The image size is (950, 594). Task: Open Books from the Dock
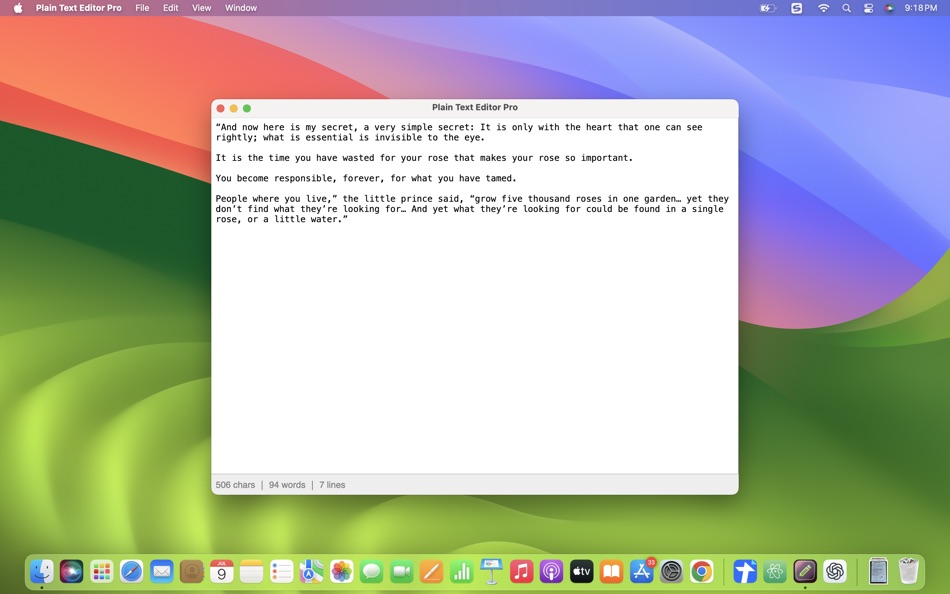[x=611, y=571]
